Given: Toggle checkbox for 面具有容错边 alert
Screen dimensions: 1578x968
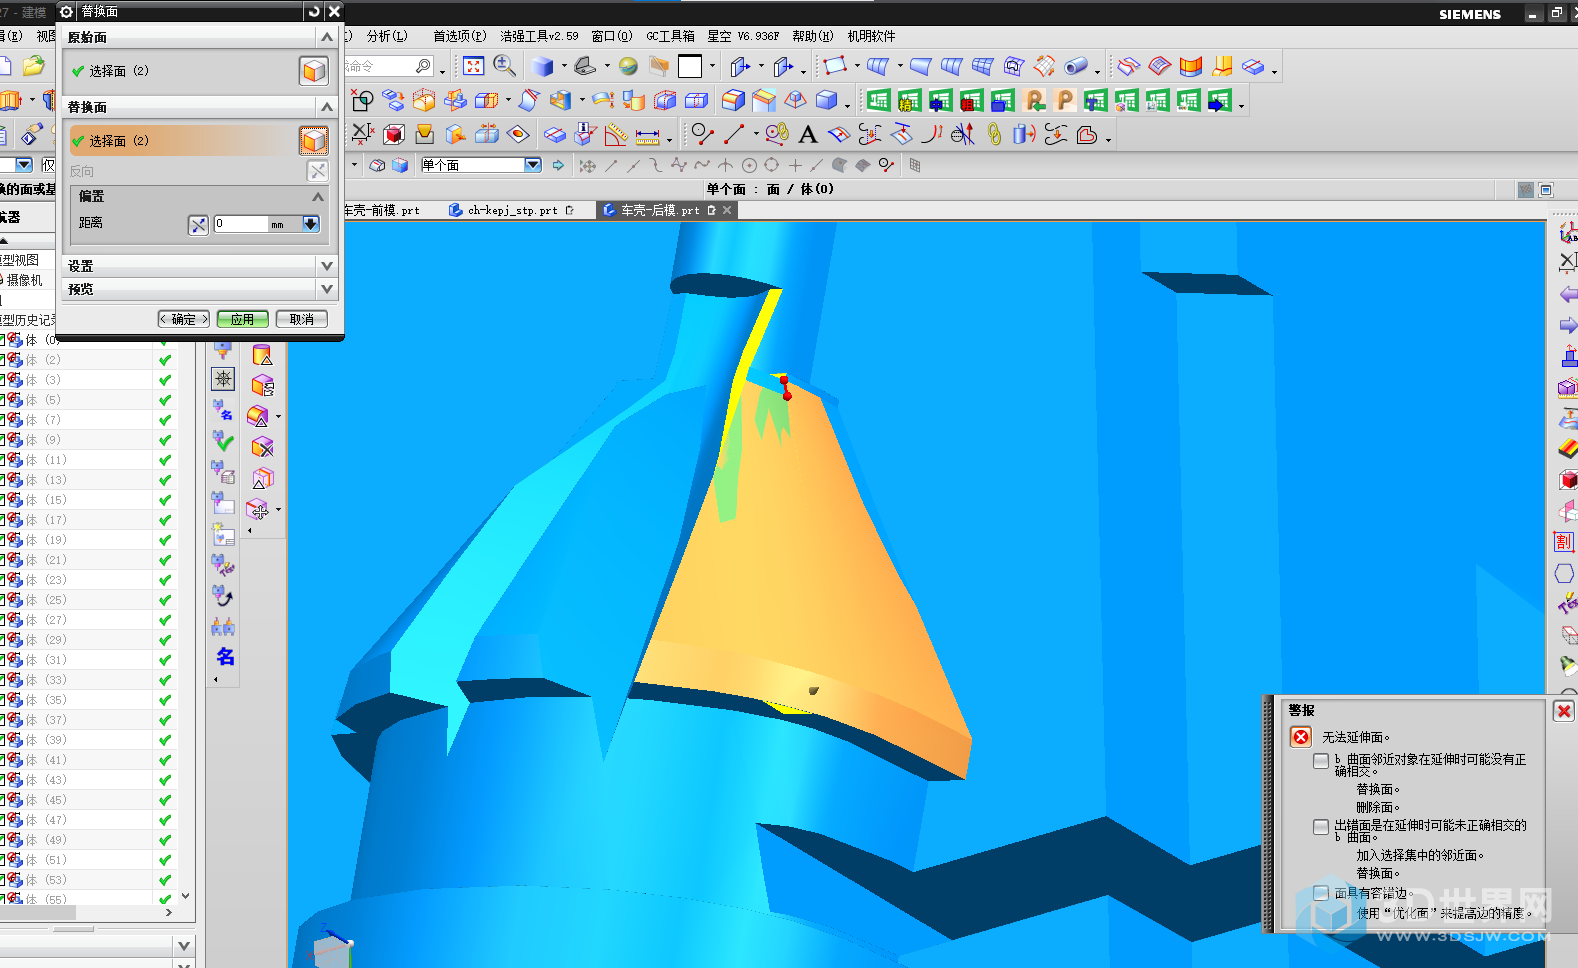Looking at the screenshot, I should tap(1321, 893).
